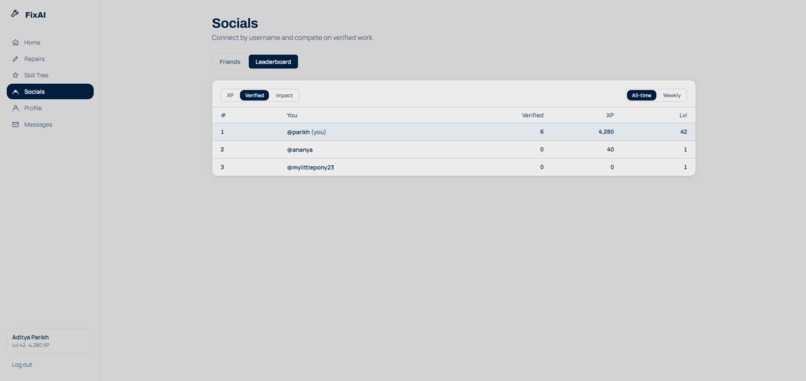The width and height of the screenshot is (806, 381).
Task: Go to Repairs in the sidebar
Action: (50, 59)
